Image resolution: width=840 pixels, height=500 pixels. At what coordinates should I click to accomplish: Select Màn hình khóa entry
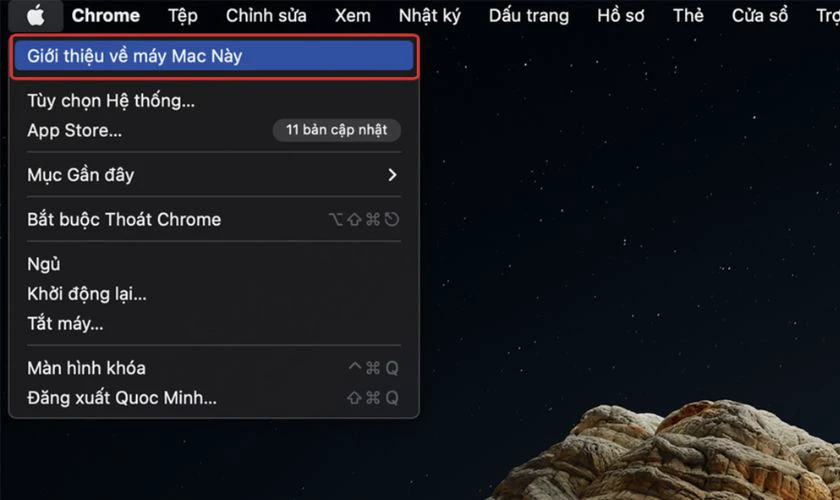pyautogui.click(x=214, y=368)
